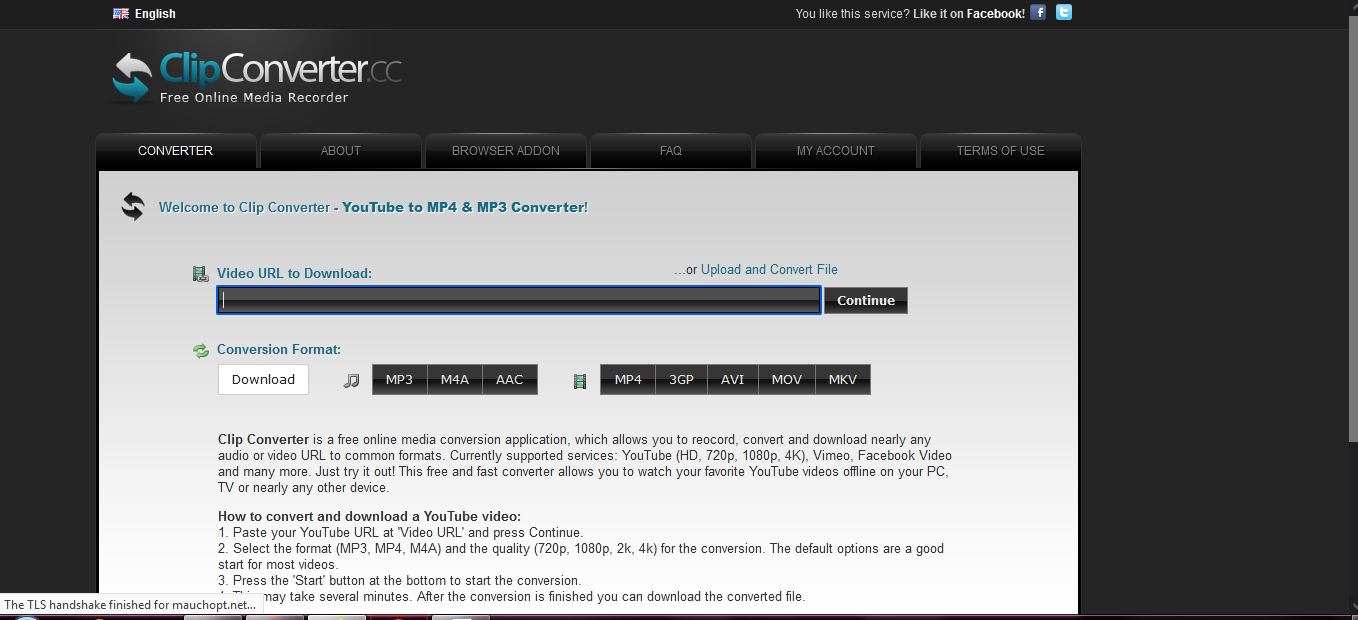This screenshot has height=620, width=1358.
Task: Choose MOV conversion format
Action: tap(787, 380)
